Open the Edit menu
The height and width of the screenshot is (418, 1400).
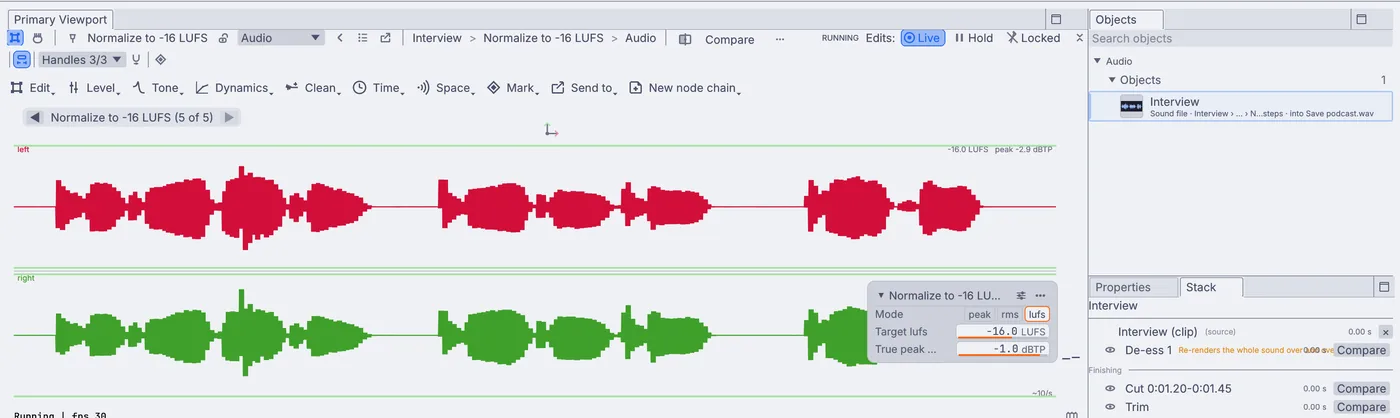click(32, 88)
